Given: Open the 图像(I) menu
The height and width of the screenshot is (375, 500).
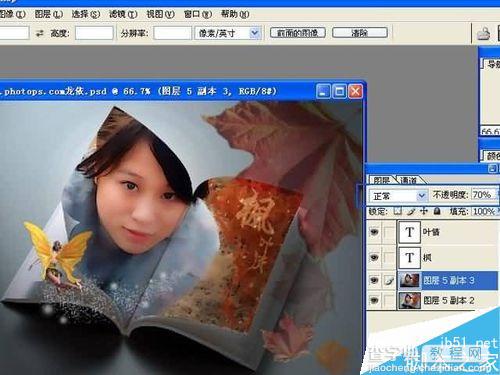Looking at the screenshot, I should pyautogui.click(x=12, y=14).
